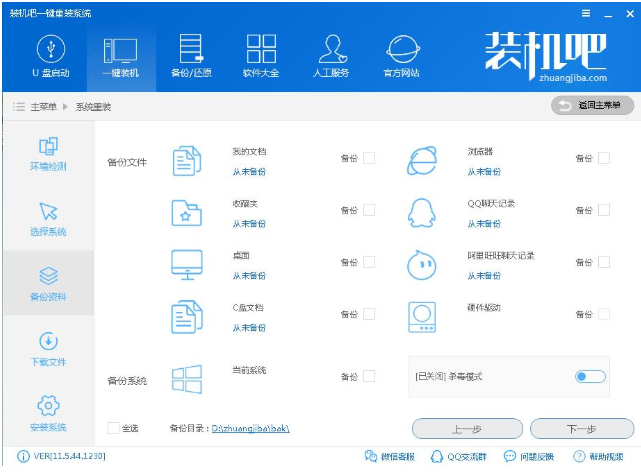Click the 返回主菜单 button
Viewport: 641px width, 472px height.
(592, 105)
